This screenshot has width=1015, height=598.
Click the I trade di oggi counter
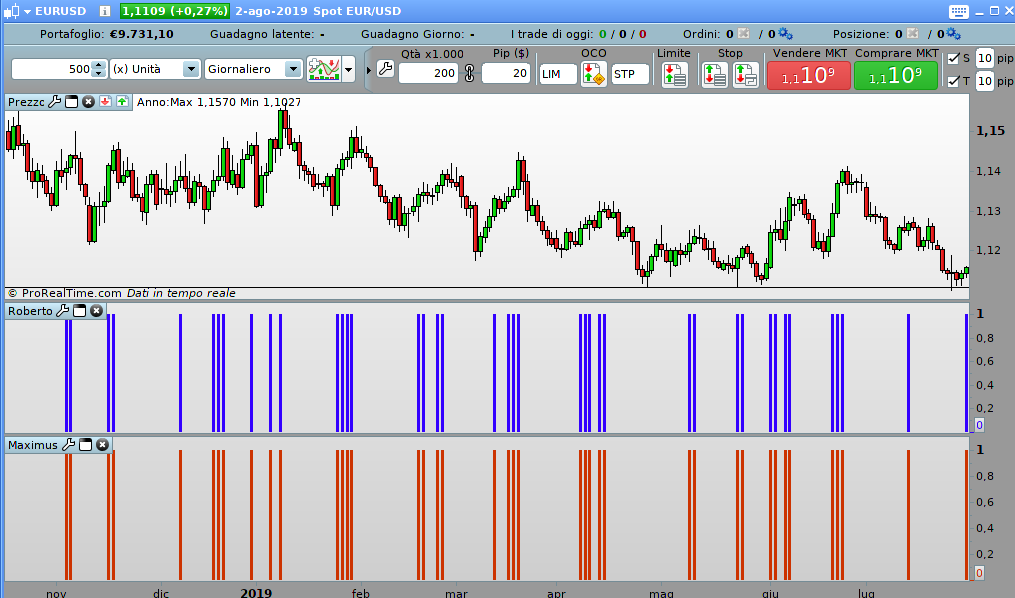(579, 34)
